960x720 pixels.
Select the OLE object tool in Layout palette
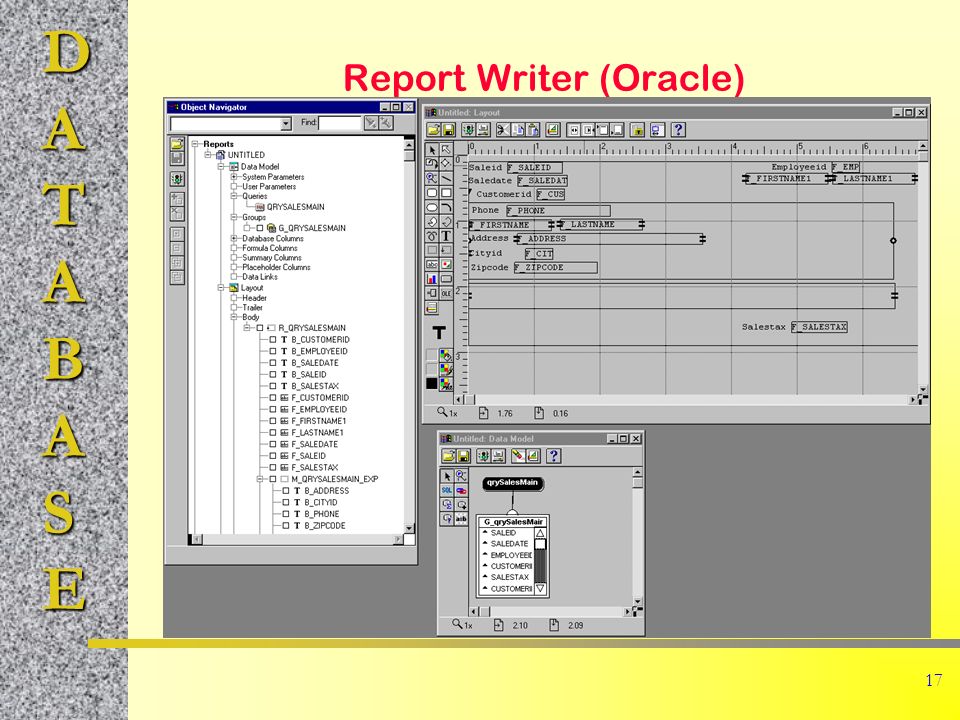click(446, 293)
